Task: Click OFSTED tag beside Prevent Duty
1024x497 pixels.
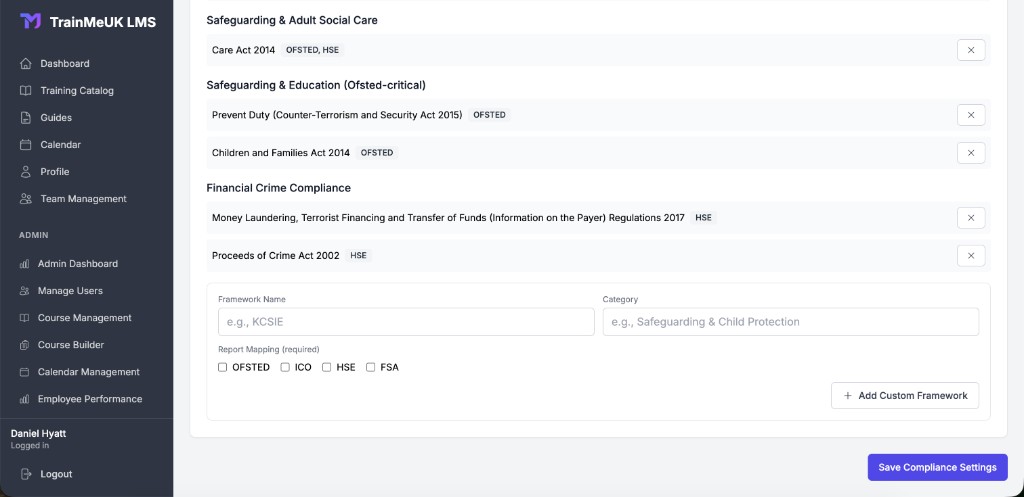Action: [489, 115]
